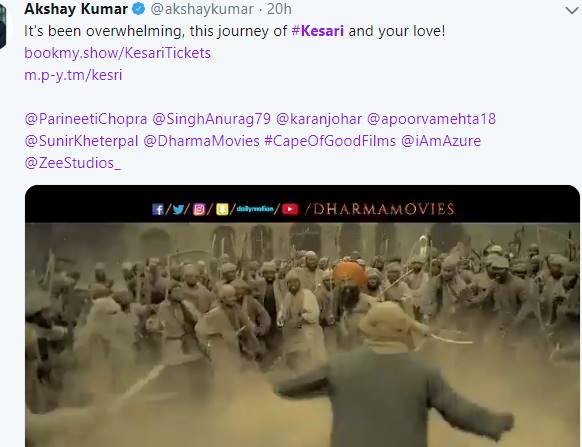Screen dimensions: 582x447
Task: Click the YouTube icon in video banner
Action: [x=290, y=209]
